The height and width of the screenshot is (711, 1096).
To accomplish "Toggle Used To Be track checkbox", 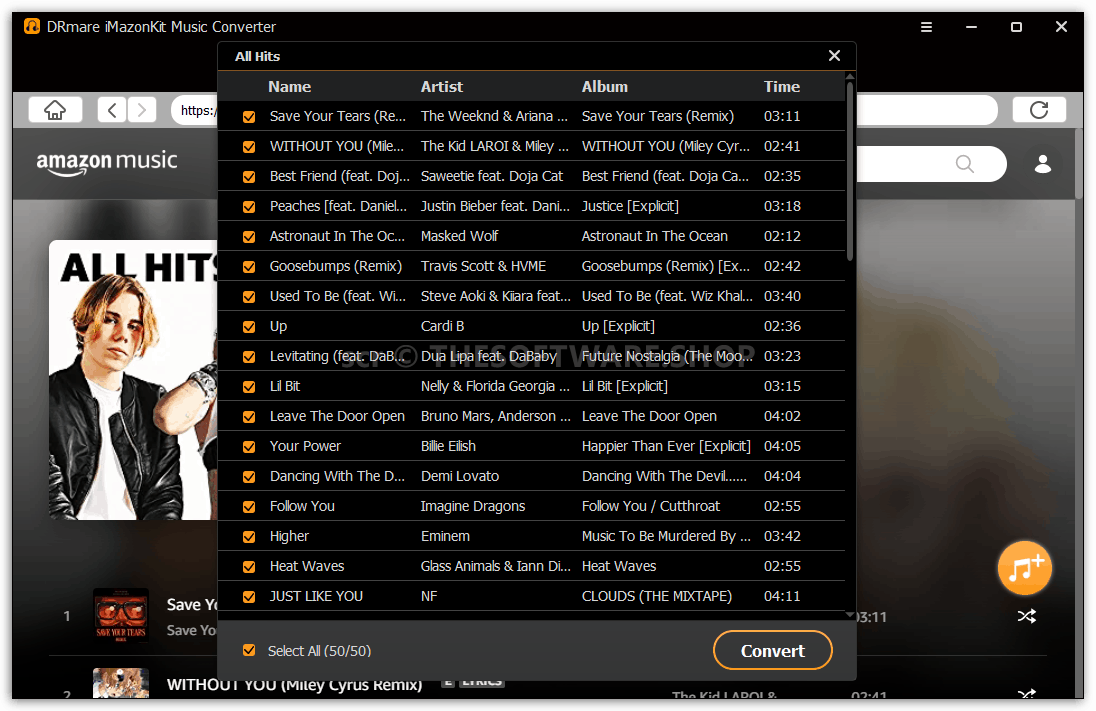I will pos(249,297).
